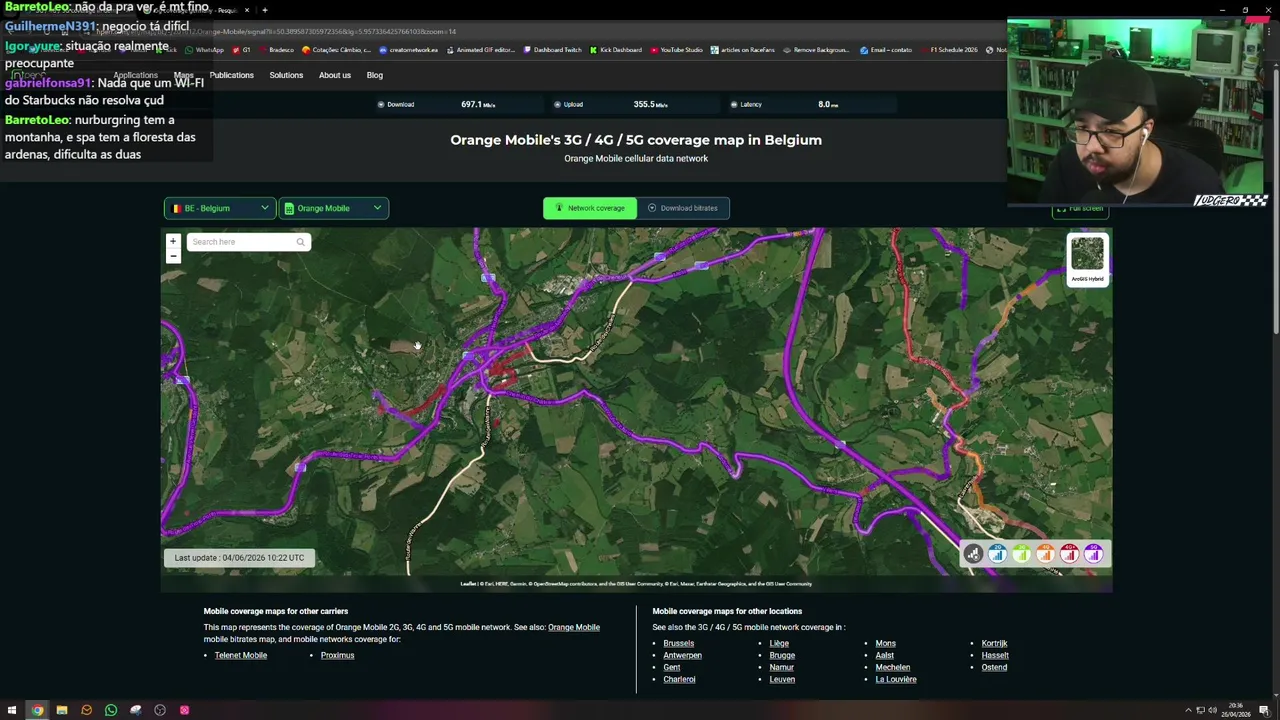The height and width of the screenshot is (720, 1280).
Task: Toggle the red 4G+ coverage layer icon
Action: coord(1069,554)
